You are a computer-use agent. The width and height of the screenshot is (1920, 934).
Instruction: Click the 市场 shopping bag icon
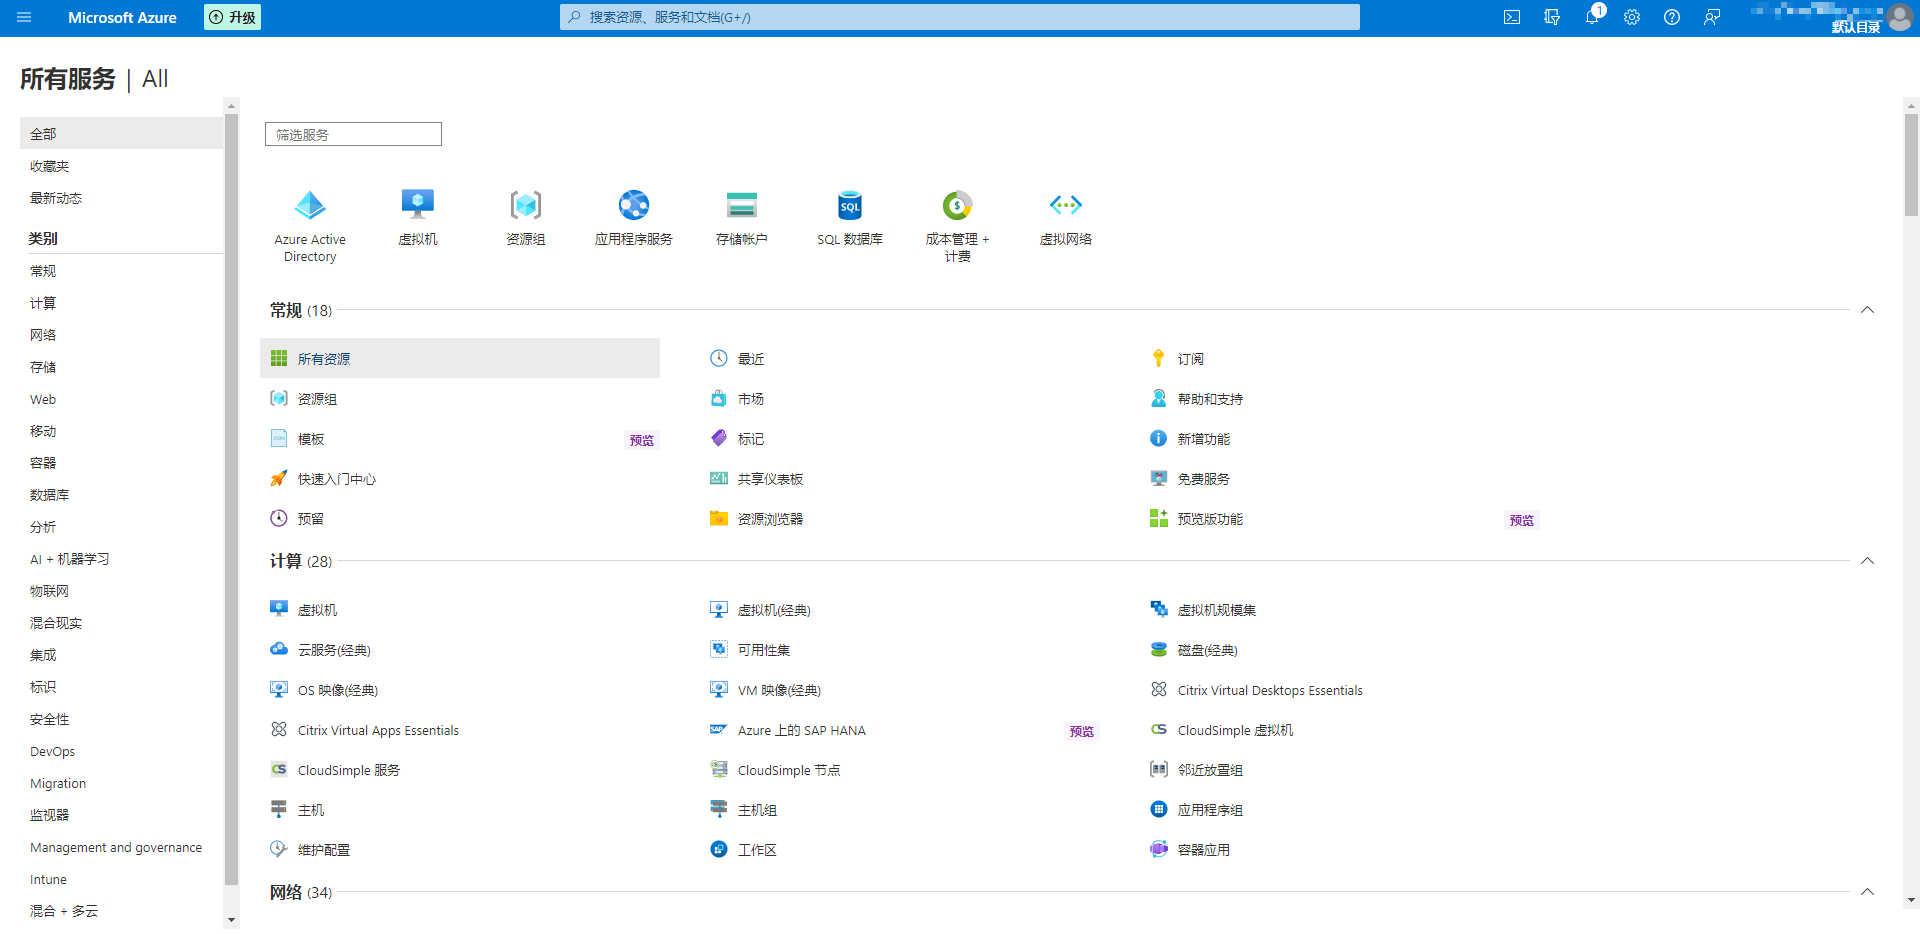(x=719, y=398)
